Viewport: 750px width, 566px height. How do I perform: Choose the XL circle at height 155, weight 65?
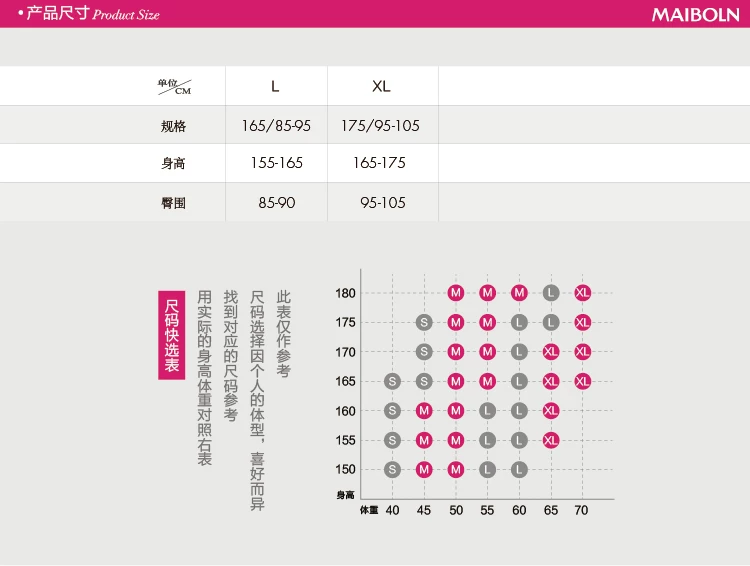(551, 440)
